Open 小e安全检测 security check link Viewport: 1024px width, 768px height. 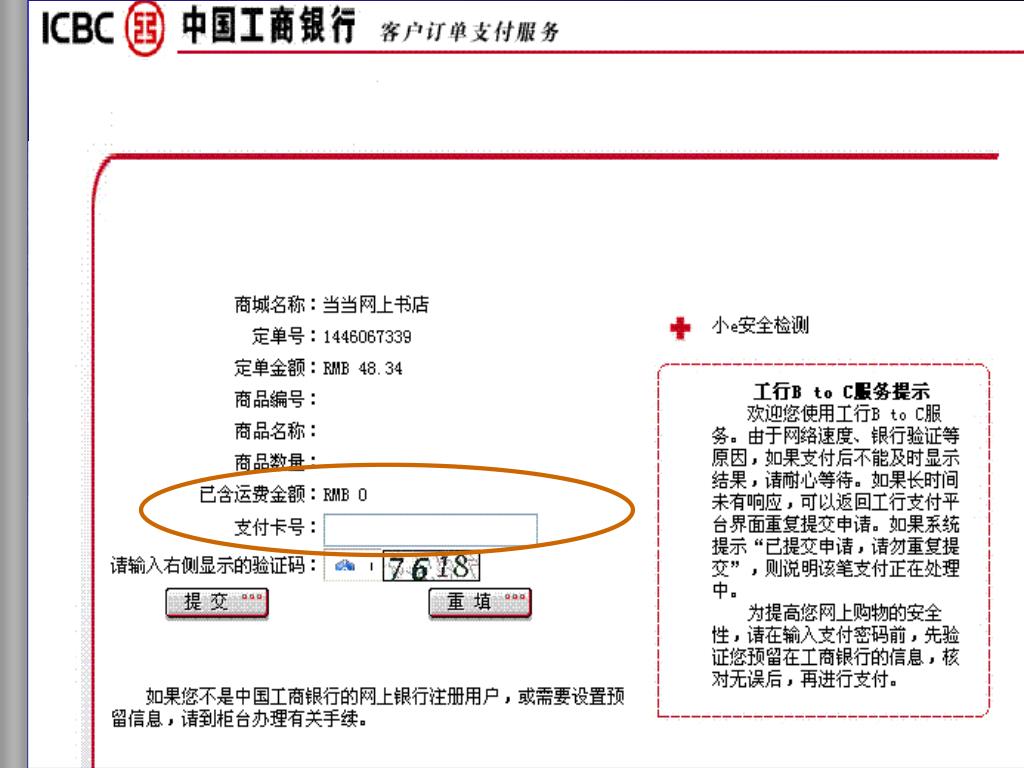pos(760,325)
